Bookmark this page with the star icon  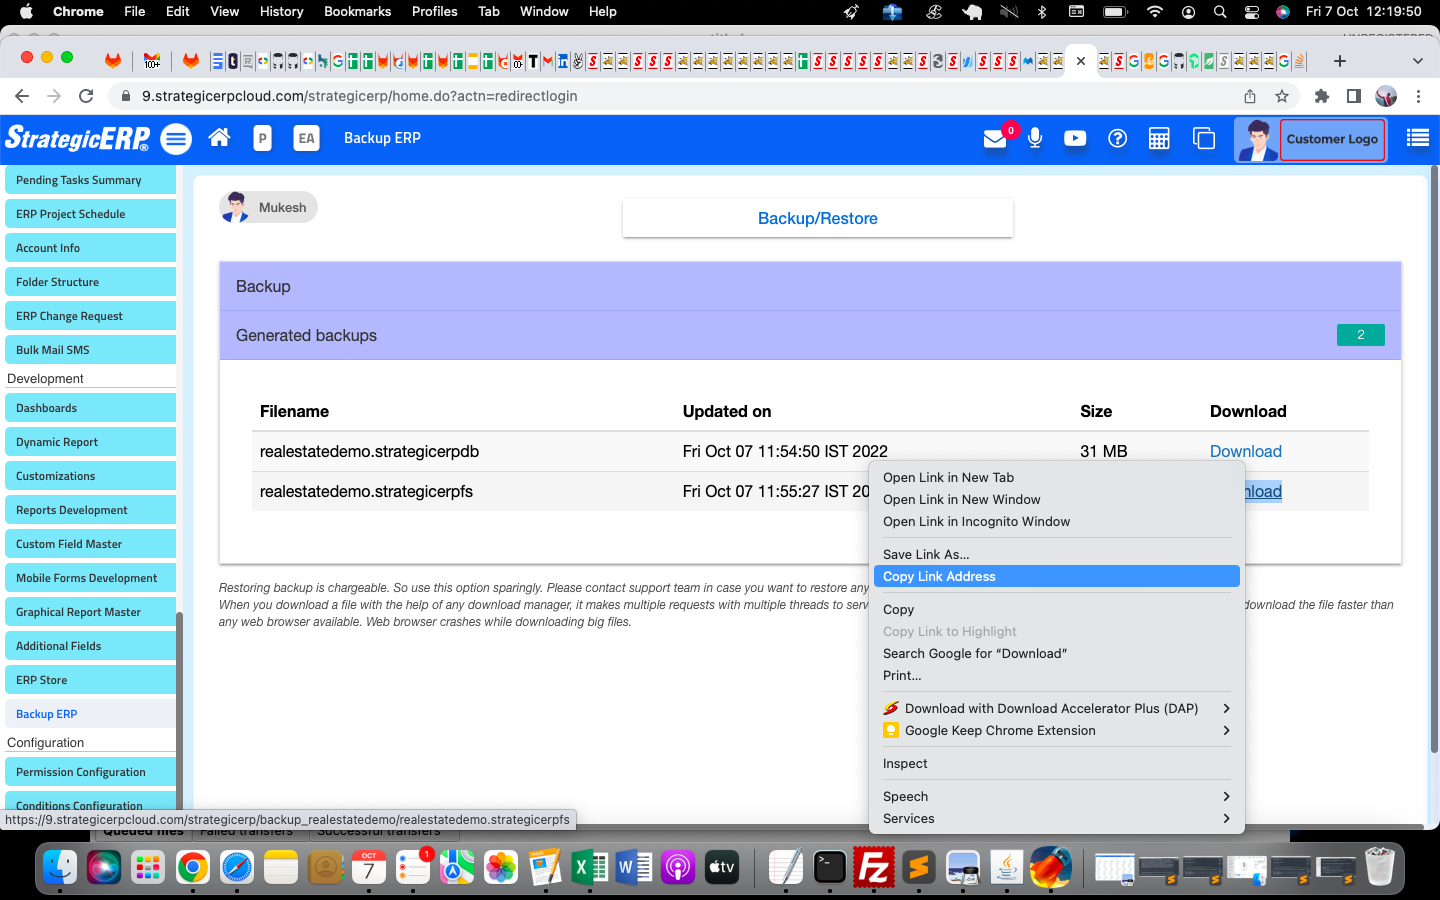1282,96
